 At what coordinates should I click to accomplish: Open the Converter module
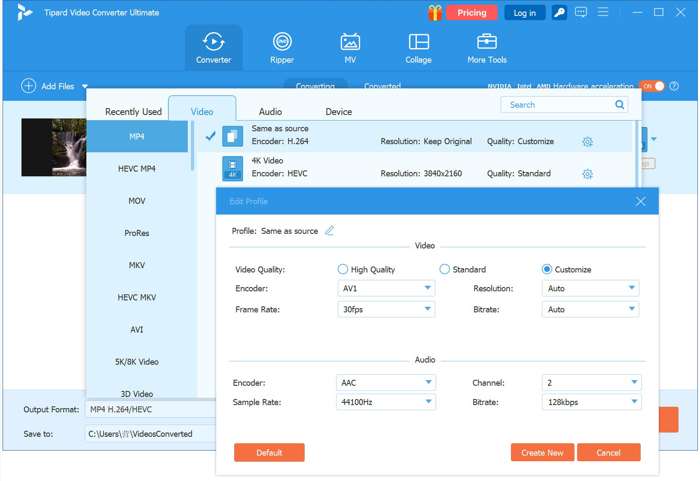click(x=213, y=48)
